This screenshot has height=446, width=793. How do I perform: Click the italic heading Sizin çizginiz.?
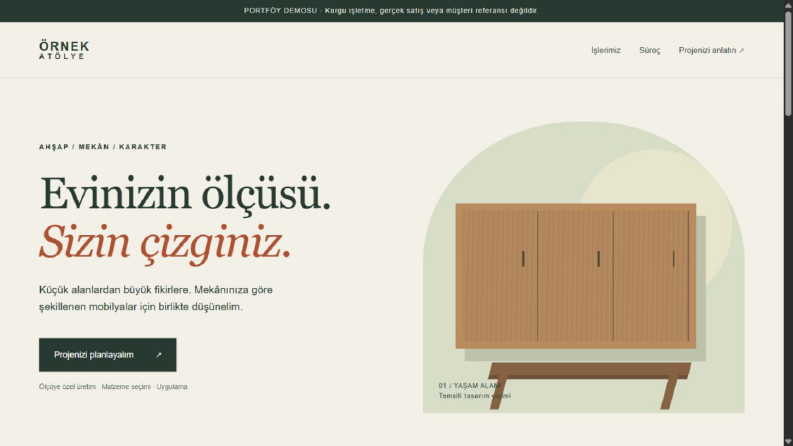pos(165,243)
